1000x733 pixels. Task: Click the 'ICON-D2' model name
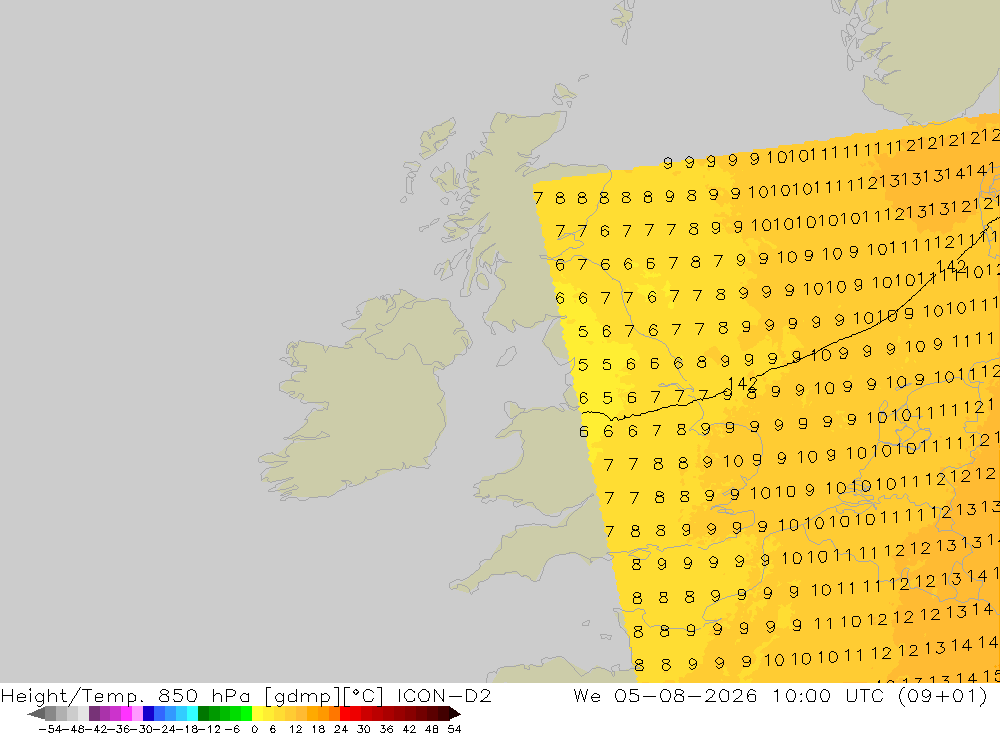coord(444,695)
